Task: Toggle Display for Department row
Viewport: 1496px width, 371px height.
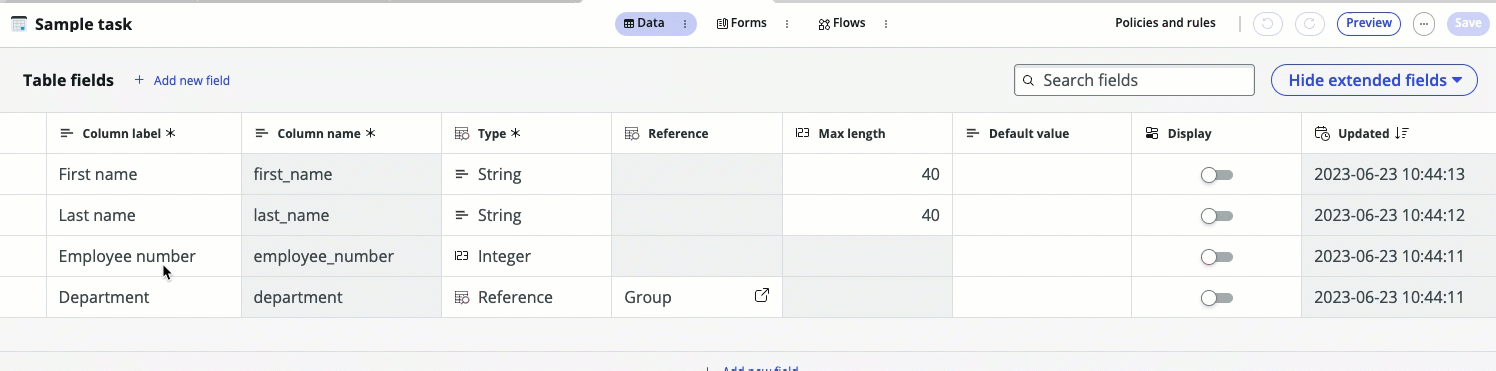Action: click(1217, 298)
